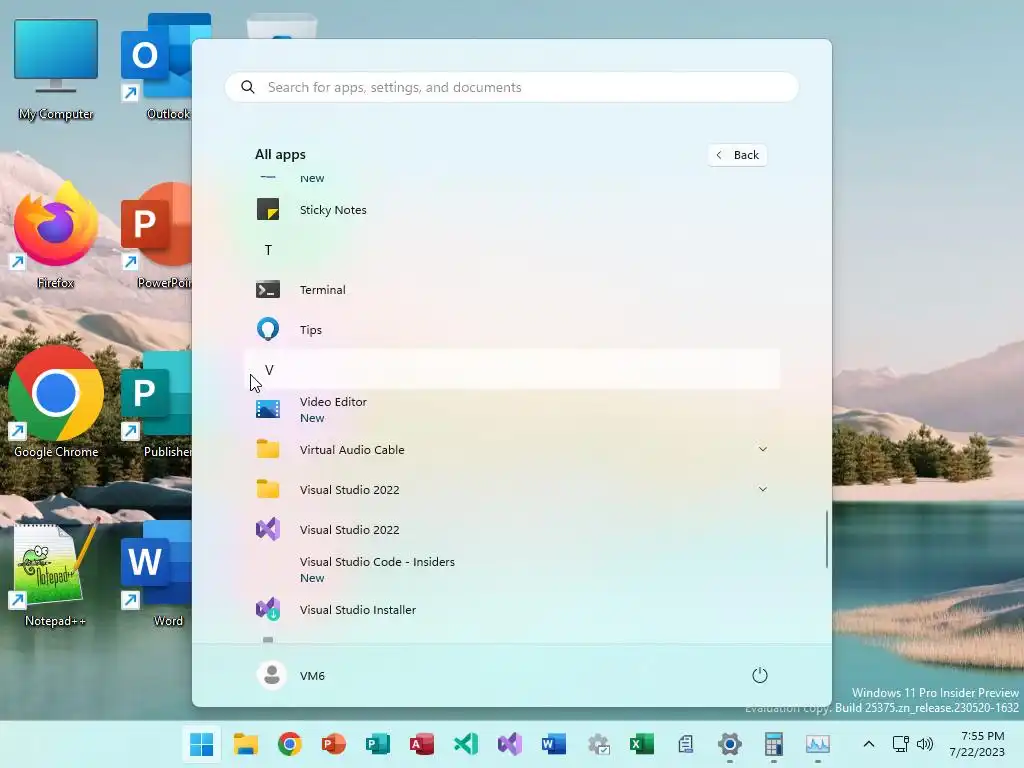Go Back from All apps
Image resolution: width=1024 pixels, height=768 pixels.
pyautogui.click(x=738, y=155)
